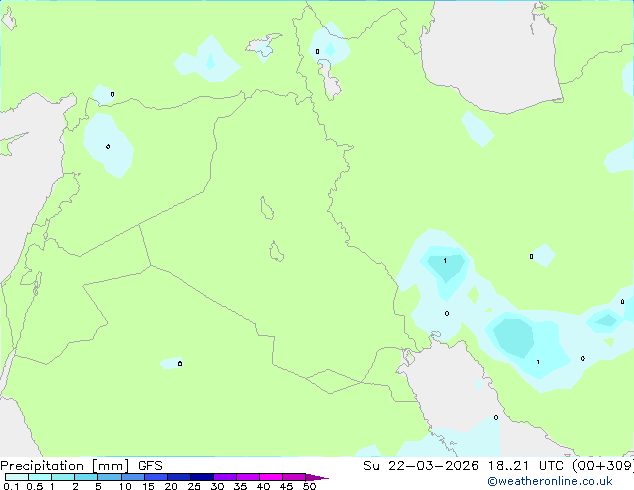Click the '(00+309)' forecast offset text
This screenshot has width=634, height=490.
[603, 466]
